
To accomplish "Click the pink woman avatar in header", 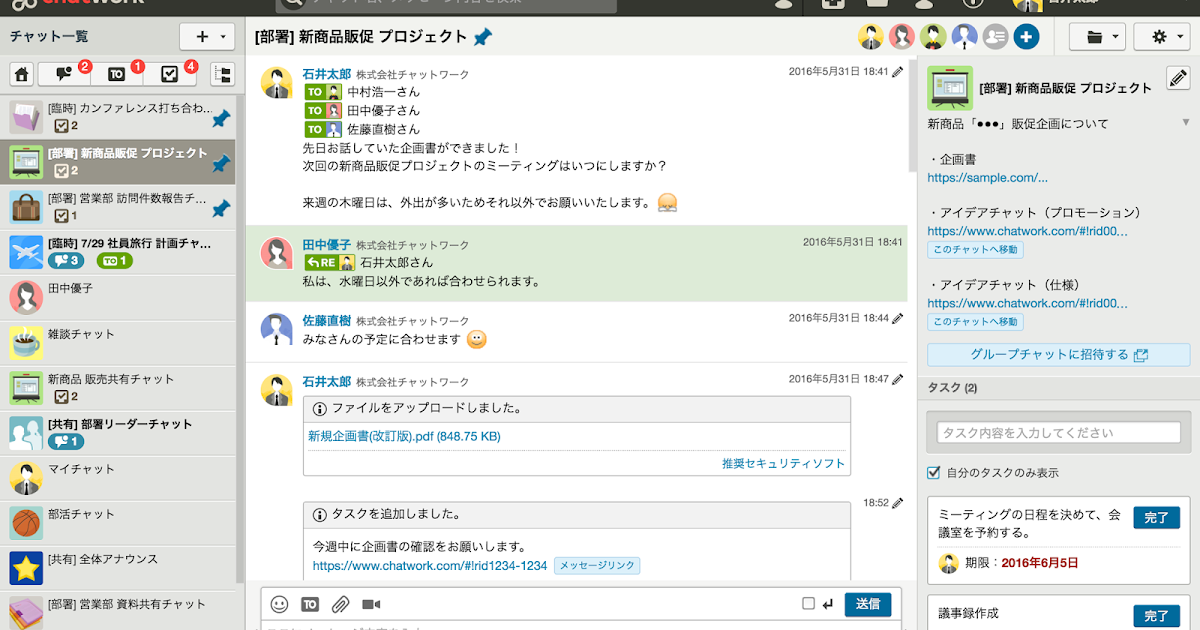I will click(902, 37).
